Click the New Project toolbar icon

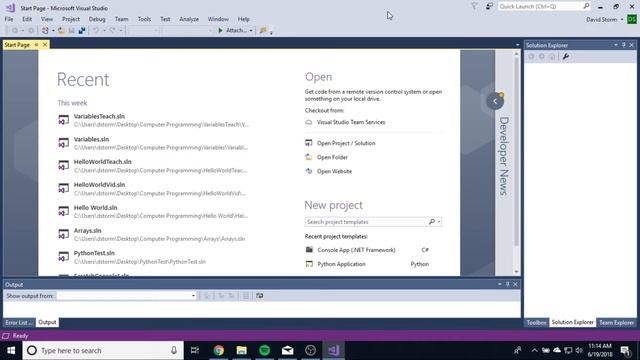click(x=45, y=30)
